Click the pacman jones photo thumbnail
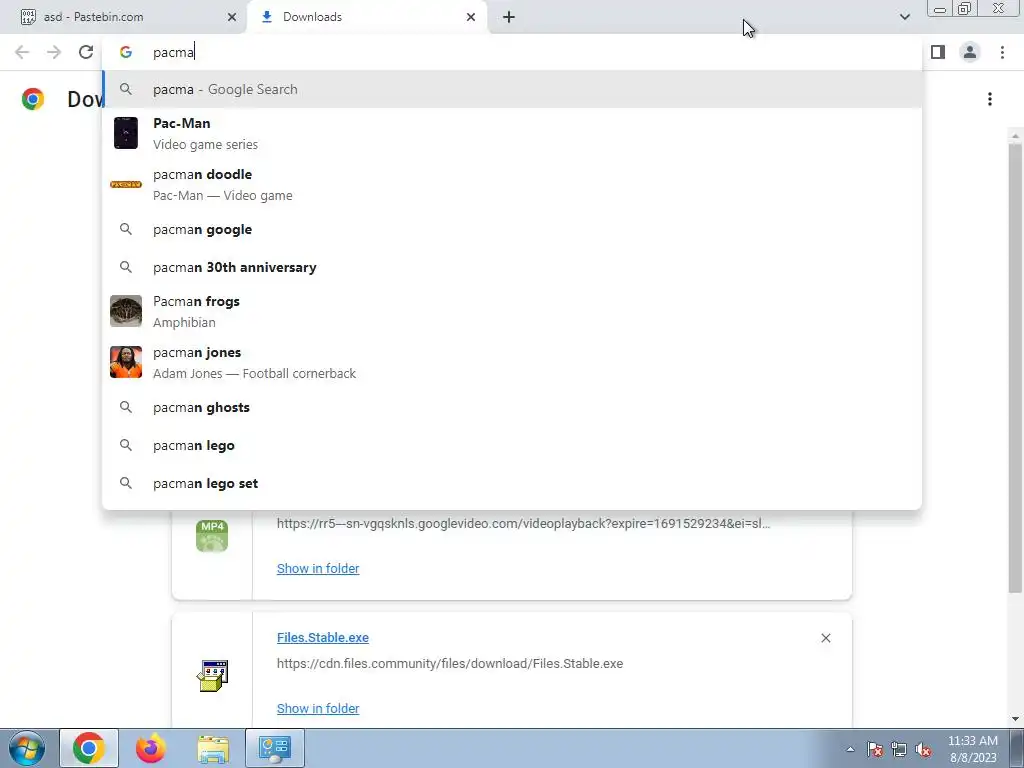This screenshot has width=1024, height=768. coord(126,362)
